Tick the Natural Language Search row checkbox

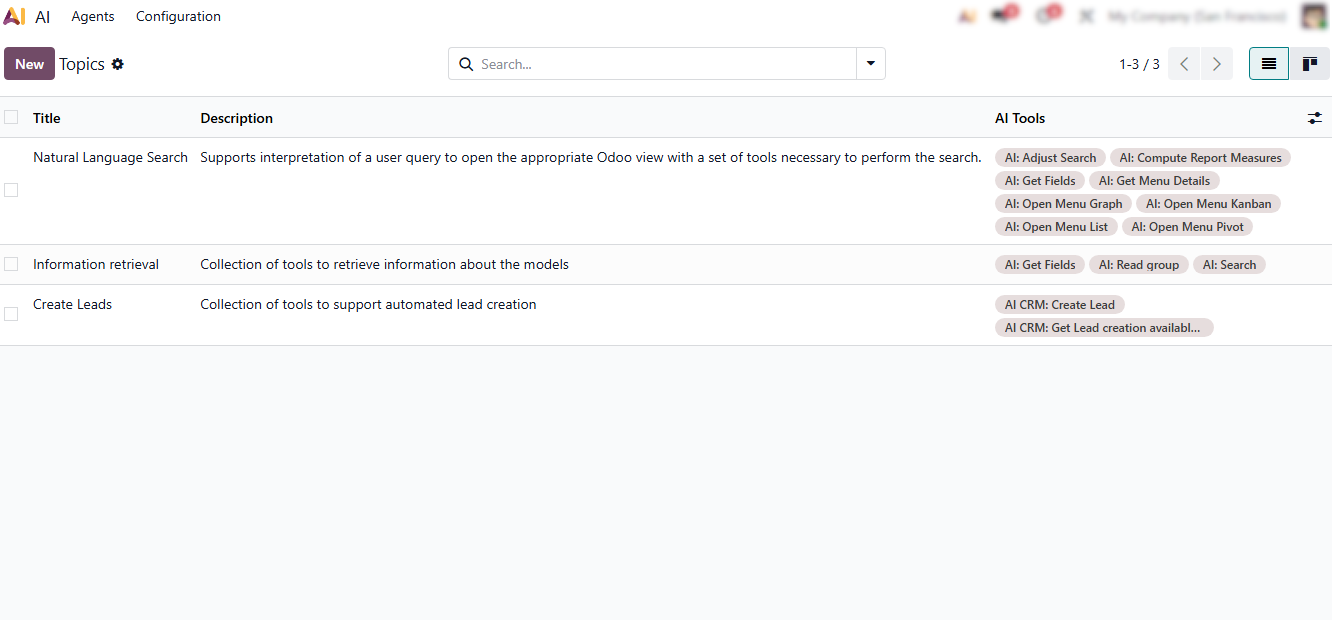11,190
